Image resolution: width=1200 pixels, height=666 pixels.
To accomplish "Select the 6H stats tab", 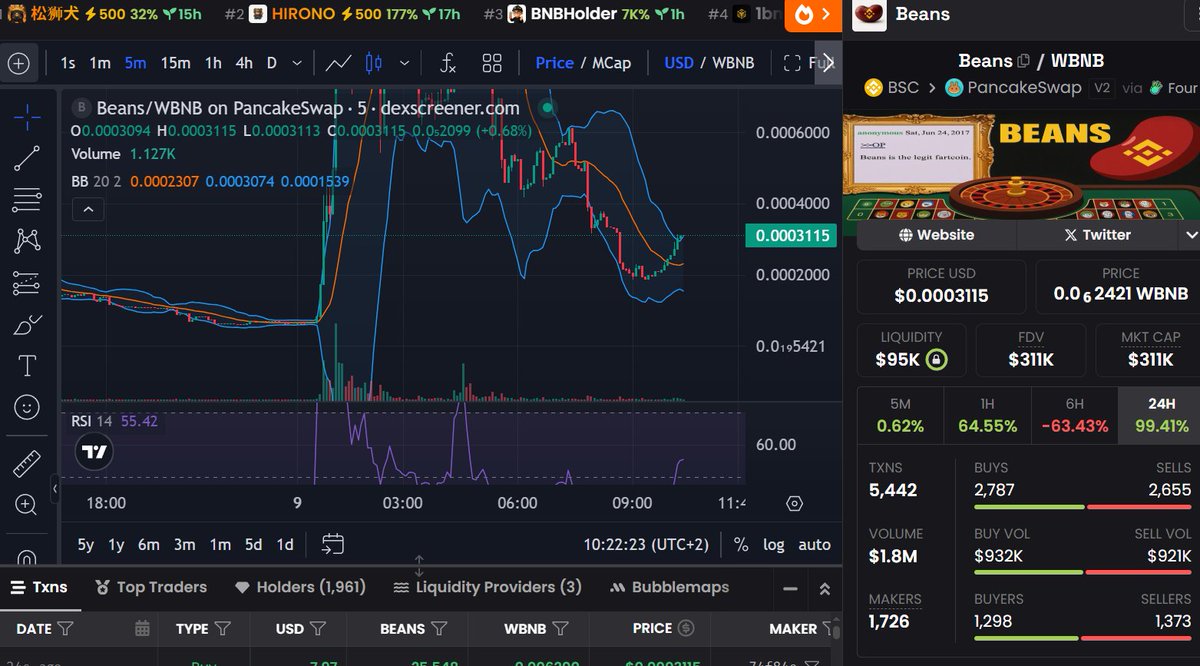I will point(1074,415).
